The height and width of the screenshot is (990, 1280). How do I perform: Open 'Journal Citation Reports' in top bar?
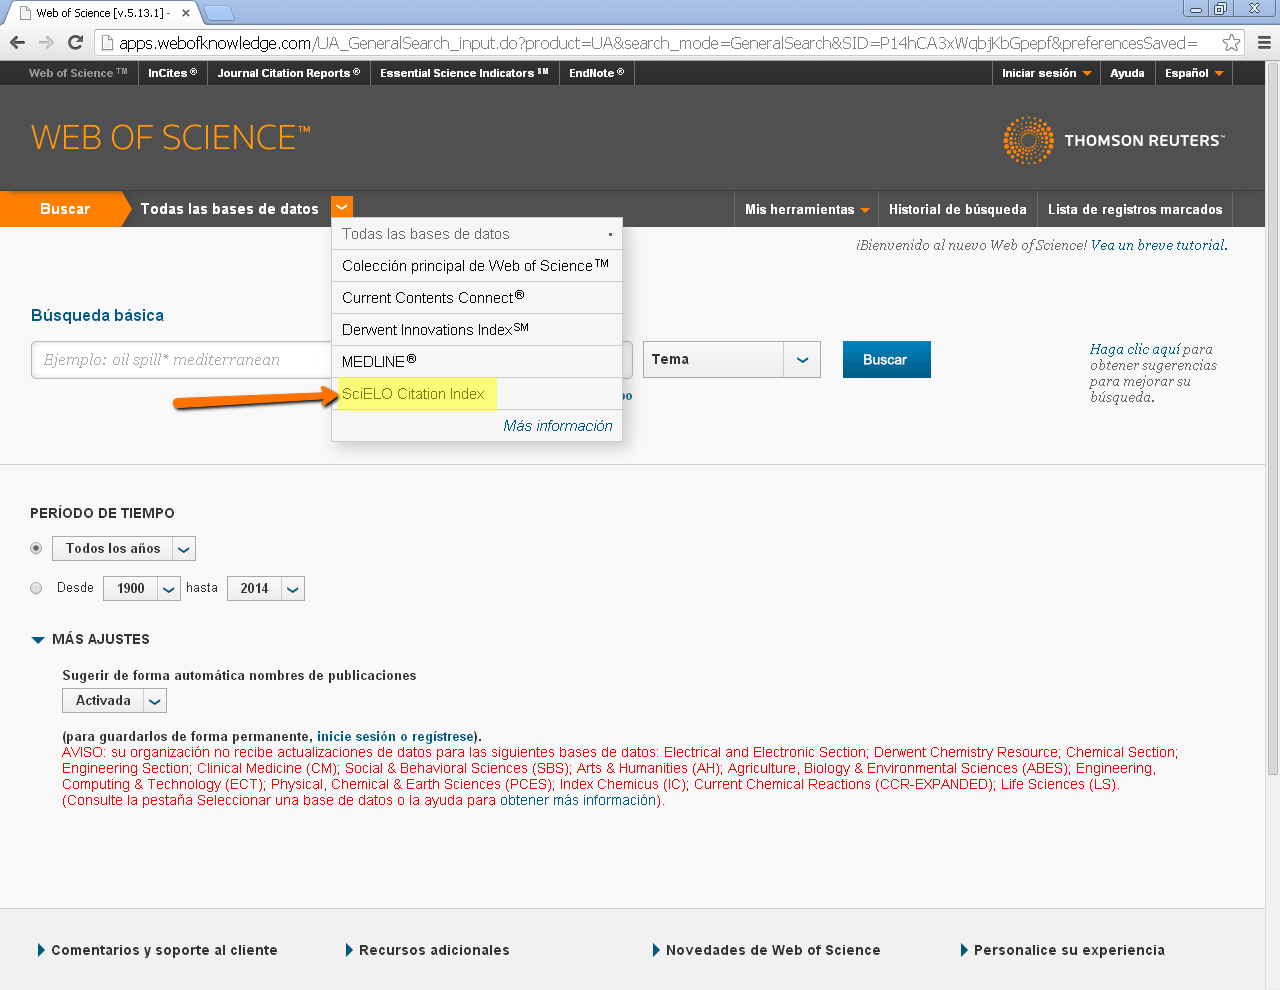point(288,73)
